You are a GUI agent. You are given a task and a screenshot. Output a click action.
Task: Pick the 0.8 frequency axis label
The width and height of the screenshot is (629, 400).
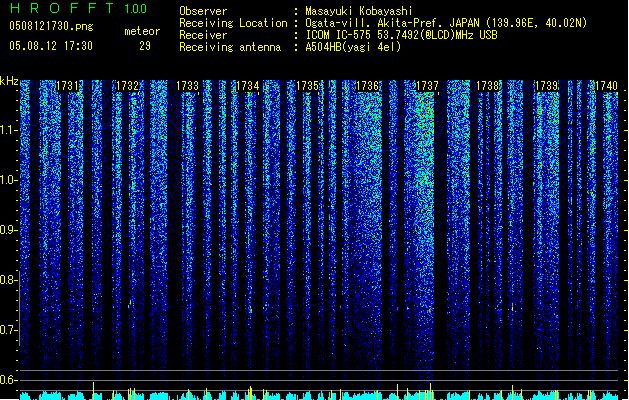(x=8, y=280)
